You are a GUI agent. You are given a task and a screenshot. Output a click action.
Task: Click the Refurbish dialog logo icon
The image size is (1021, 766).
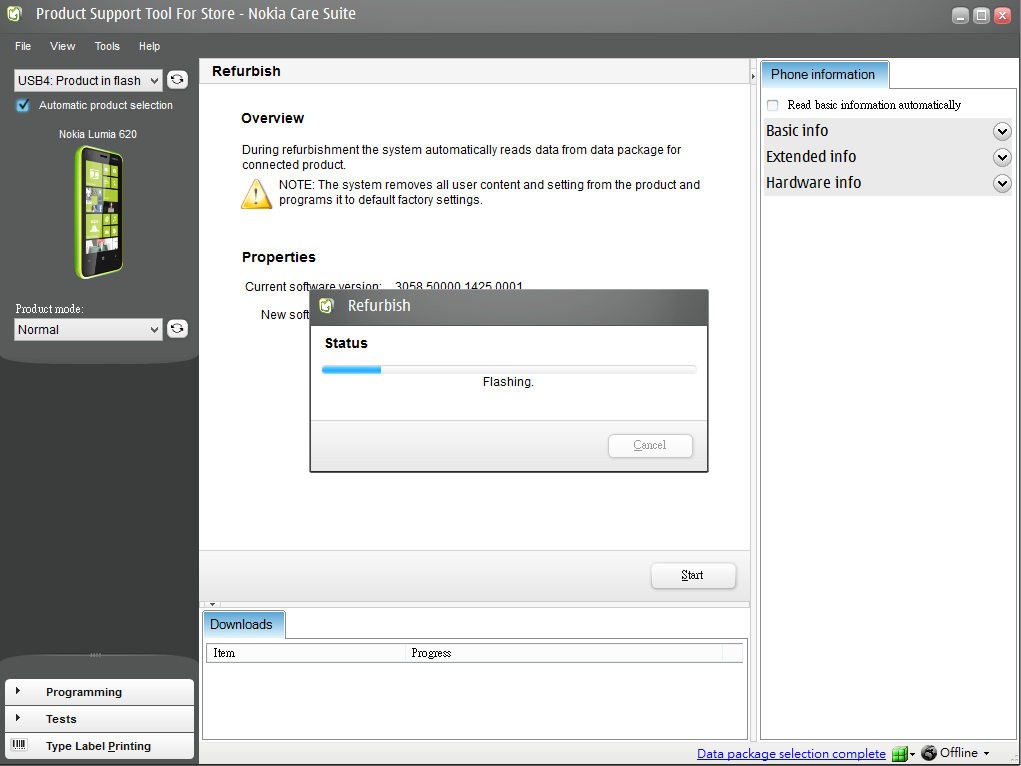[x=327, y=305]
